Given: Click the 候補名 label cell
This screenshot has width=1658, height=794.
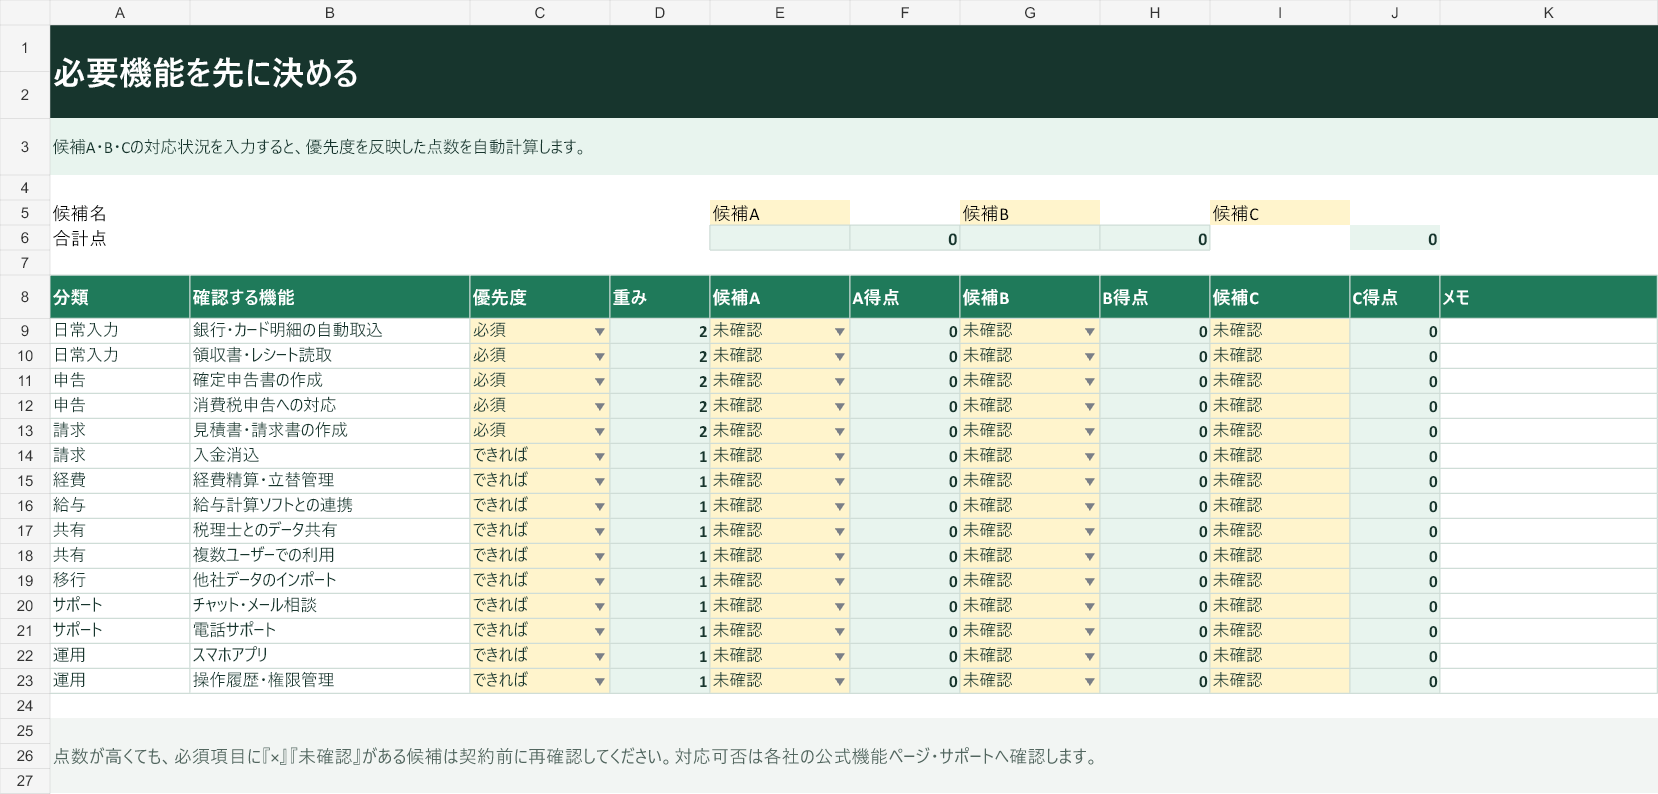Looking at the screenshot, I should pos(120,213).
